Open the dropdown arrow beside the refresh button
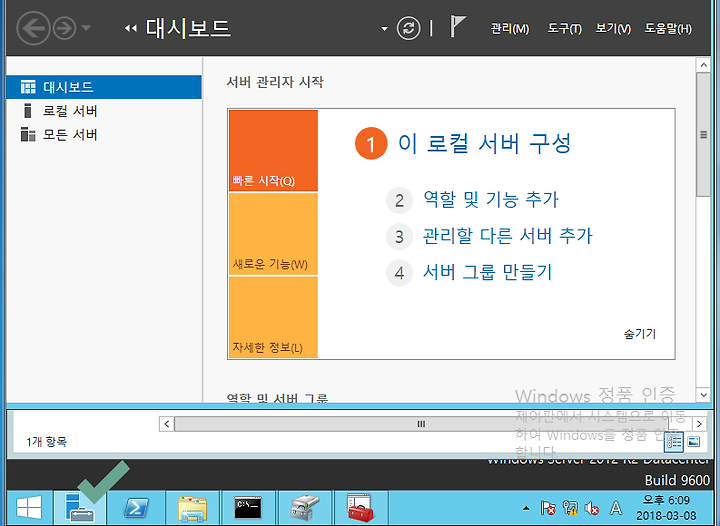Screen dimensions: 720x526 [x=384, y=29]
